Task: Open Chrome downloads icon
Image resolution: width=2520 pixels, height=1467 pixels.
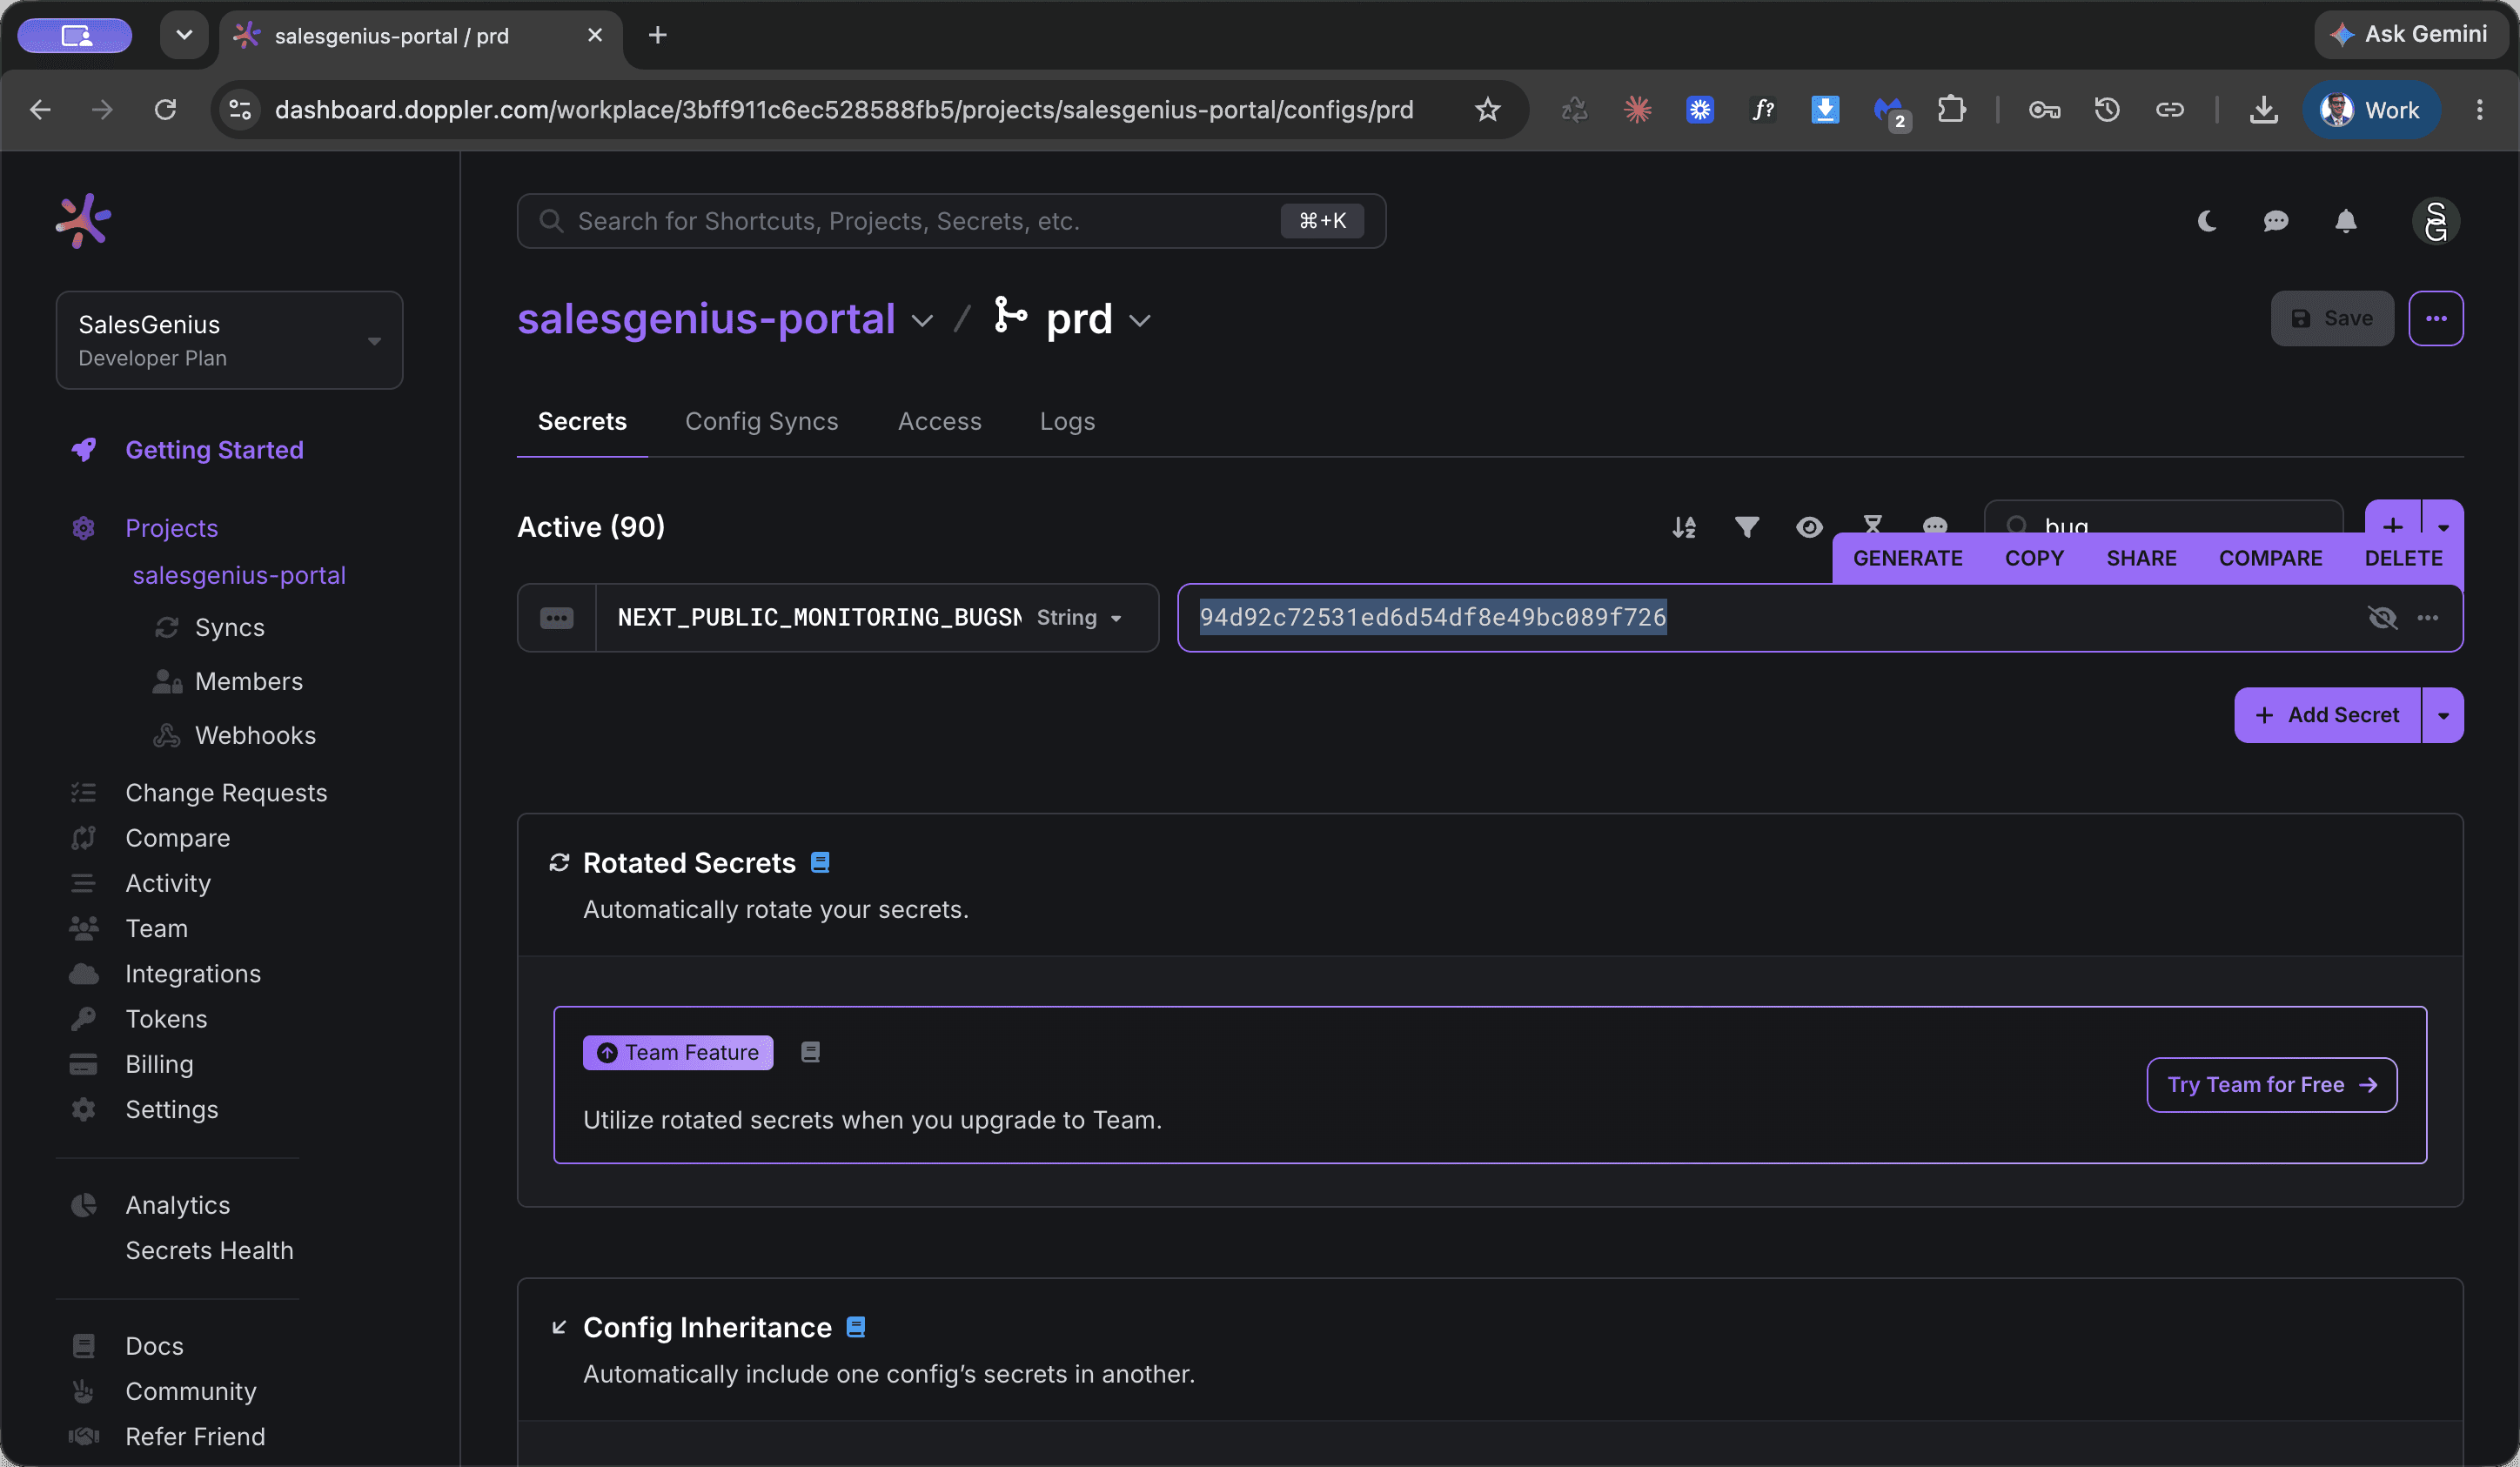Action: (2264, 109)
